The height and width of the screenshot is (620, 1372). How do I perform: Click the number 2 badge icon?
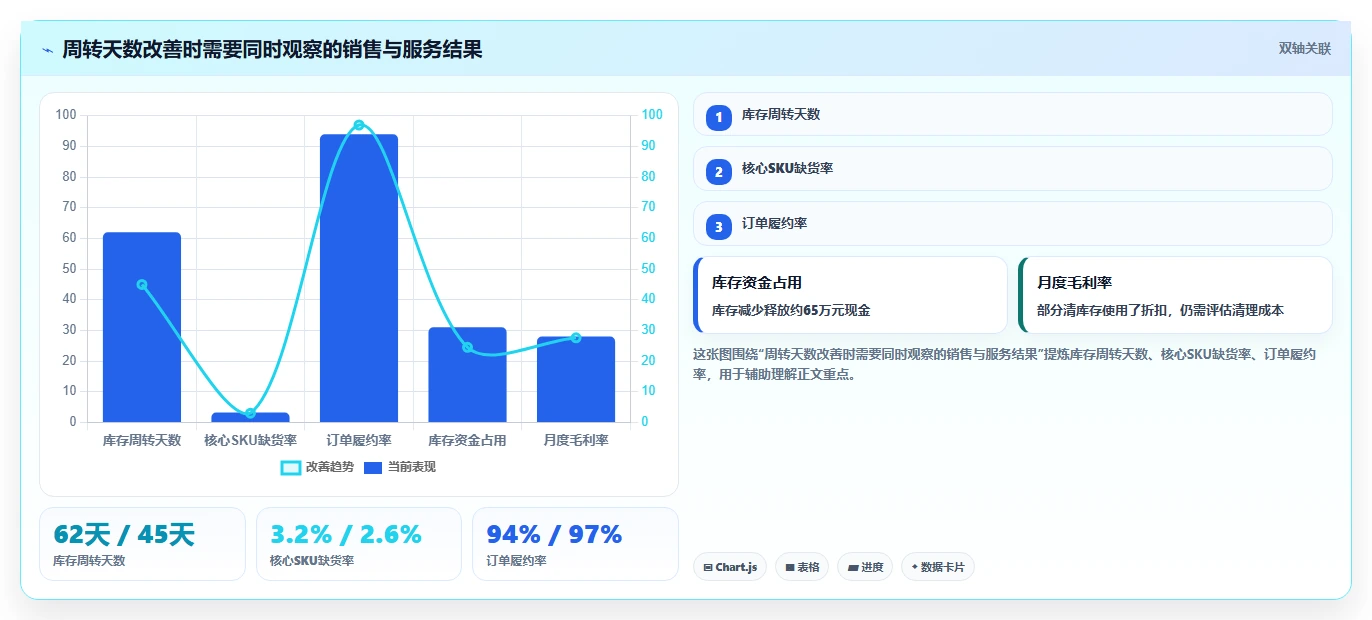718,172
